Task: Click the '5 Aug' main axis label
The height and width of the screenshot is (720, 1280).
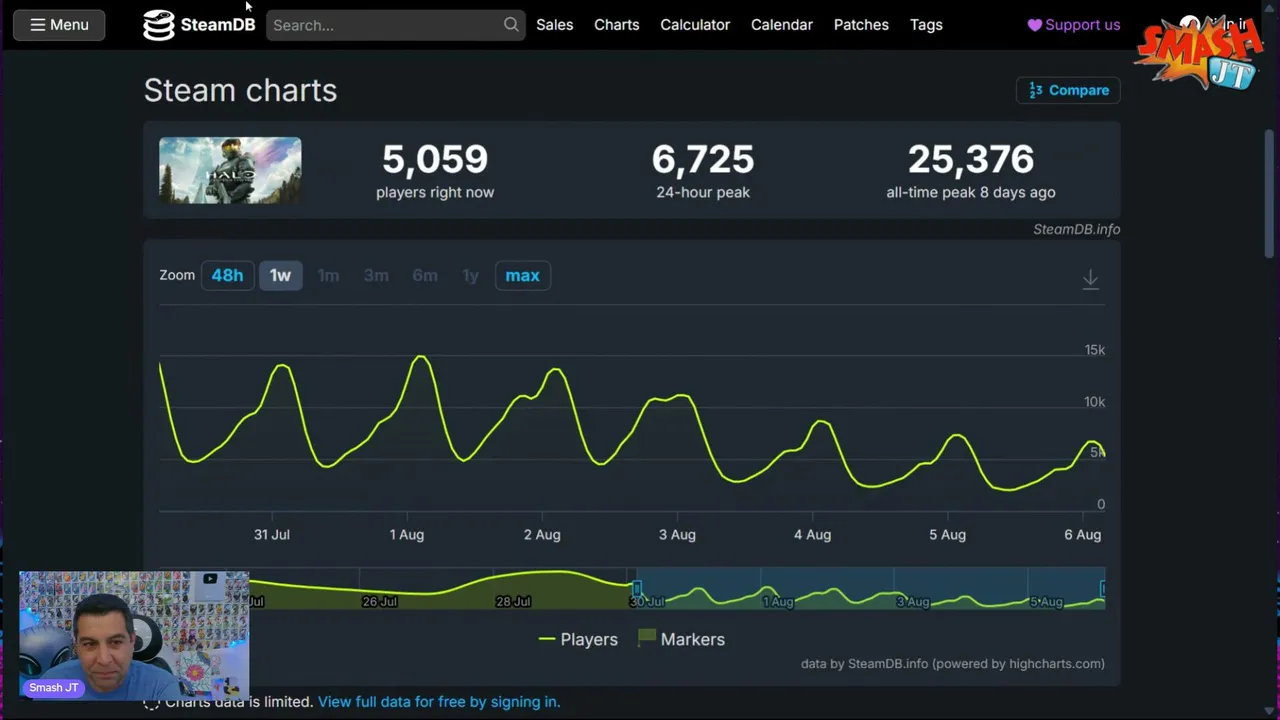Action: click(x=947, y=535)
